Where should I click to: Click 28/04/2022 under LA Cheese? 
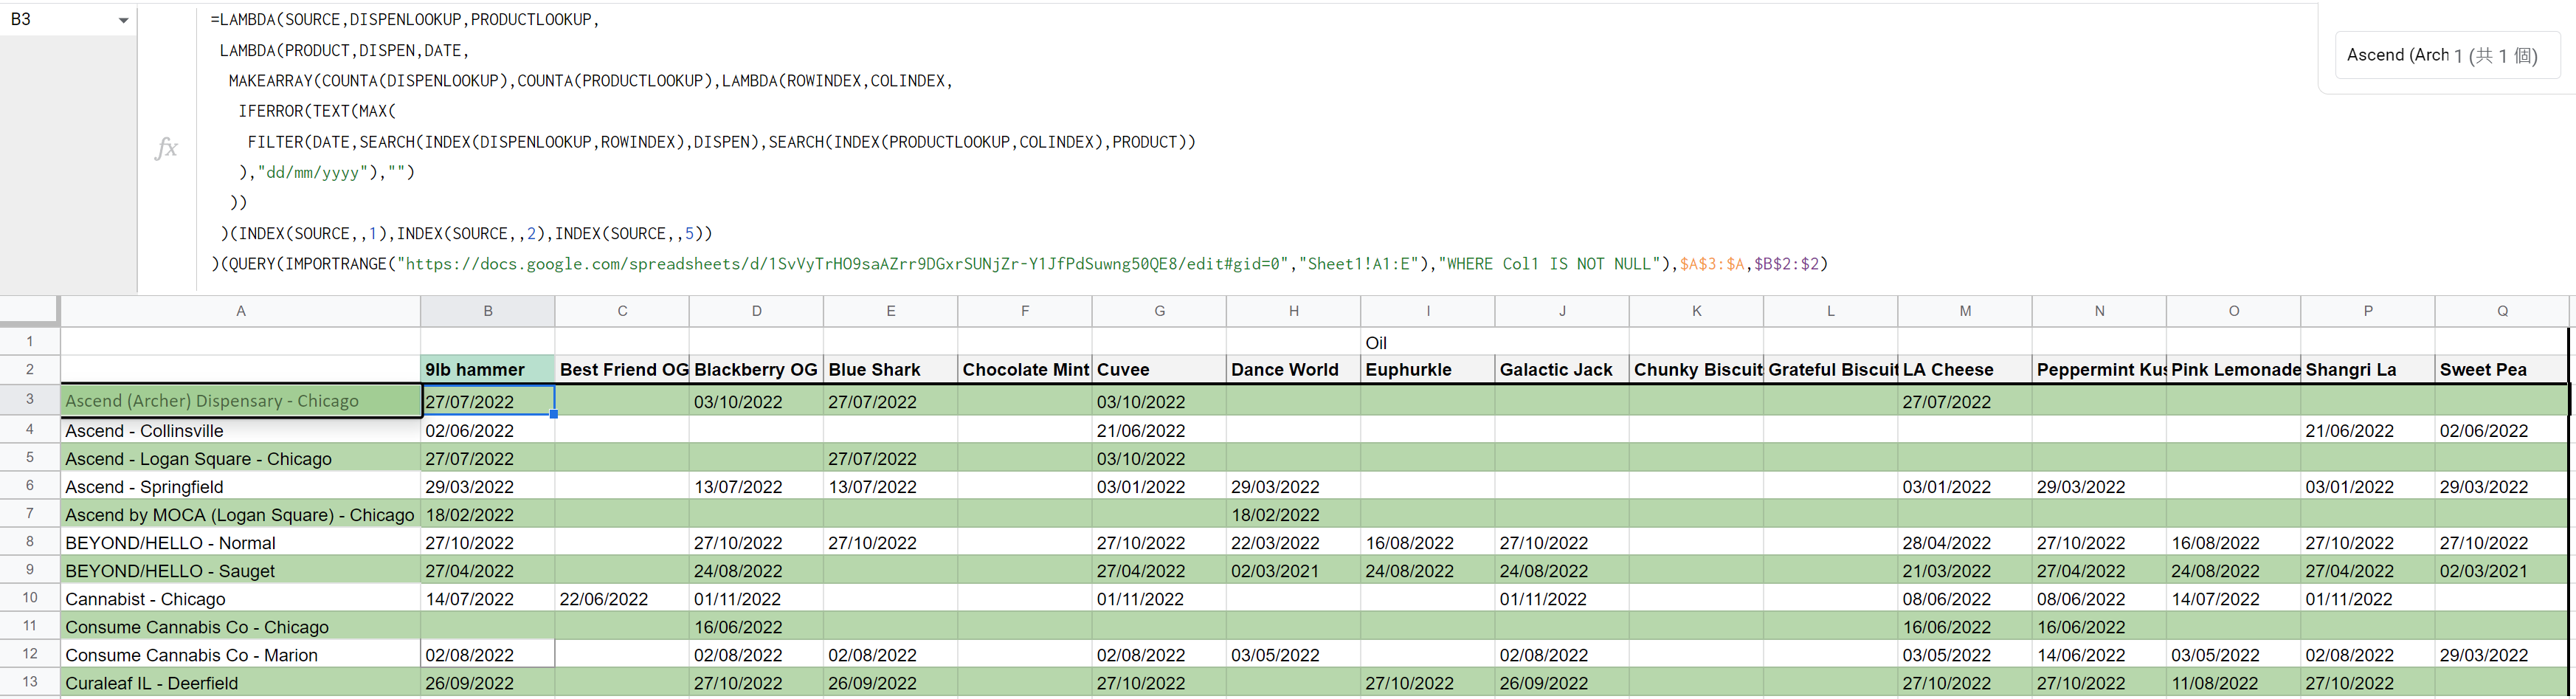(x=1965, y=542)
